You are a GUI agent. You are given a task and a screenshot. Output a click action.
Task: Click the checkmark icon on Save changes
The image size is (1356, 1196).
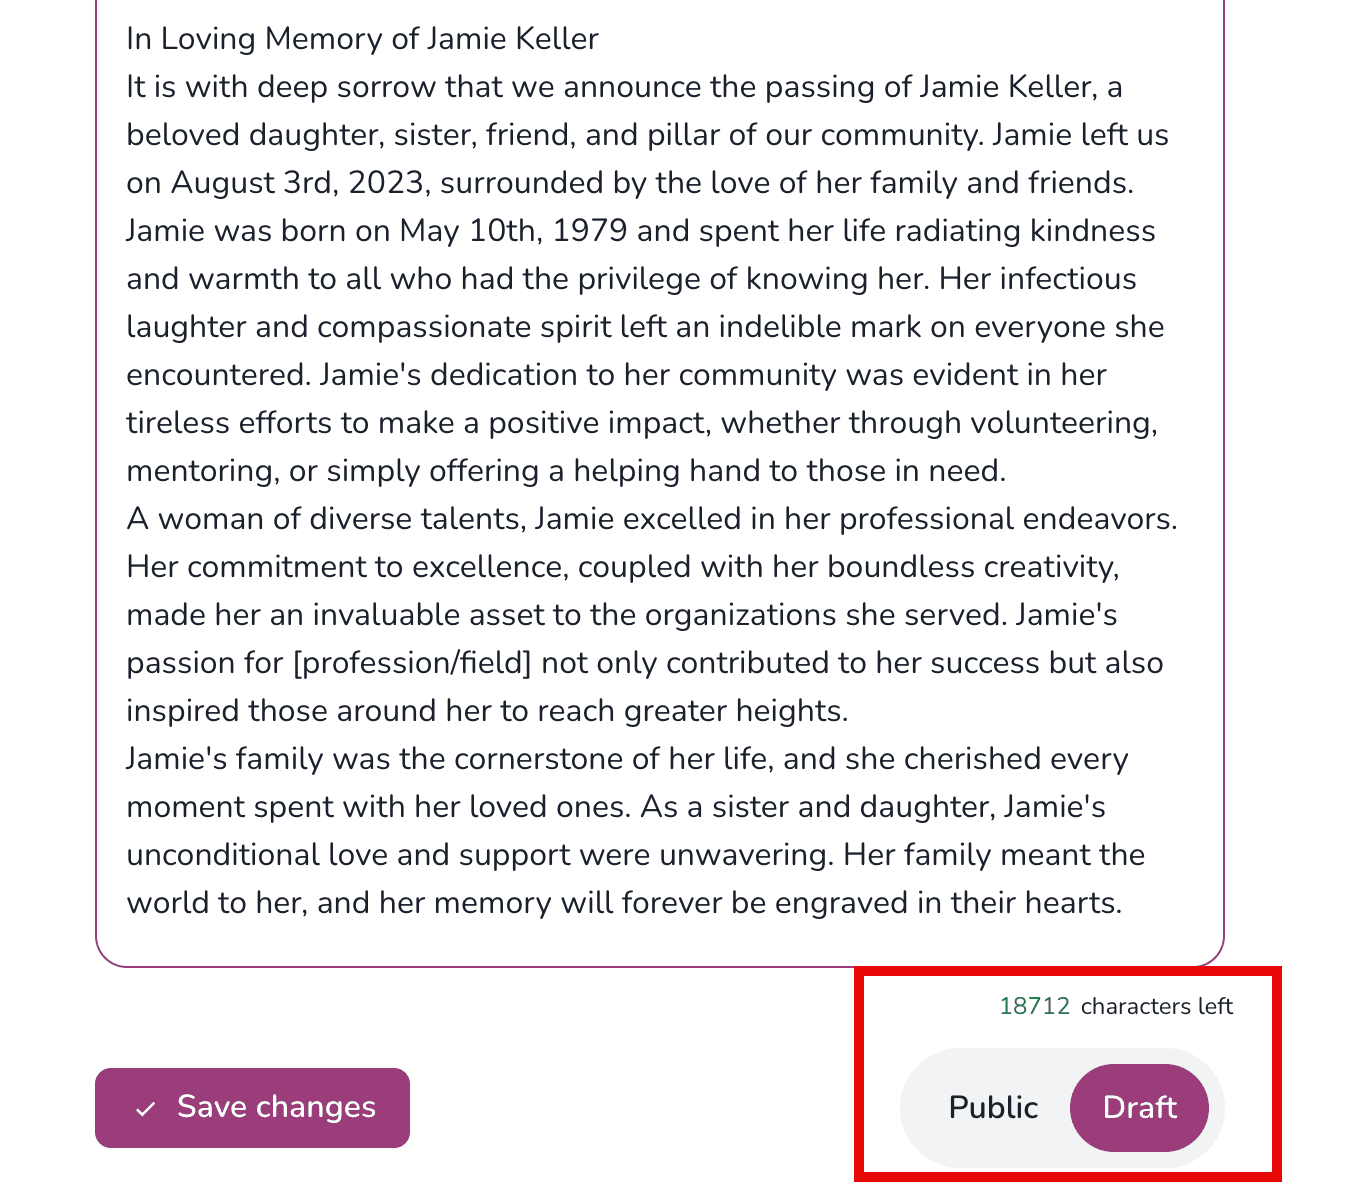coord(146,1107)
